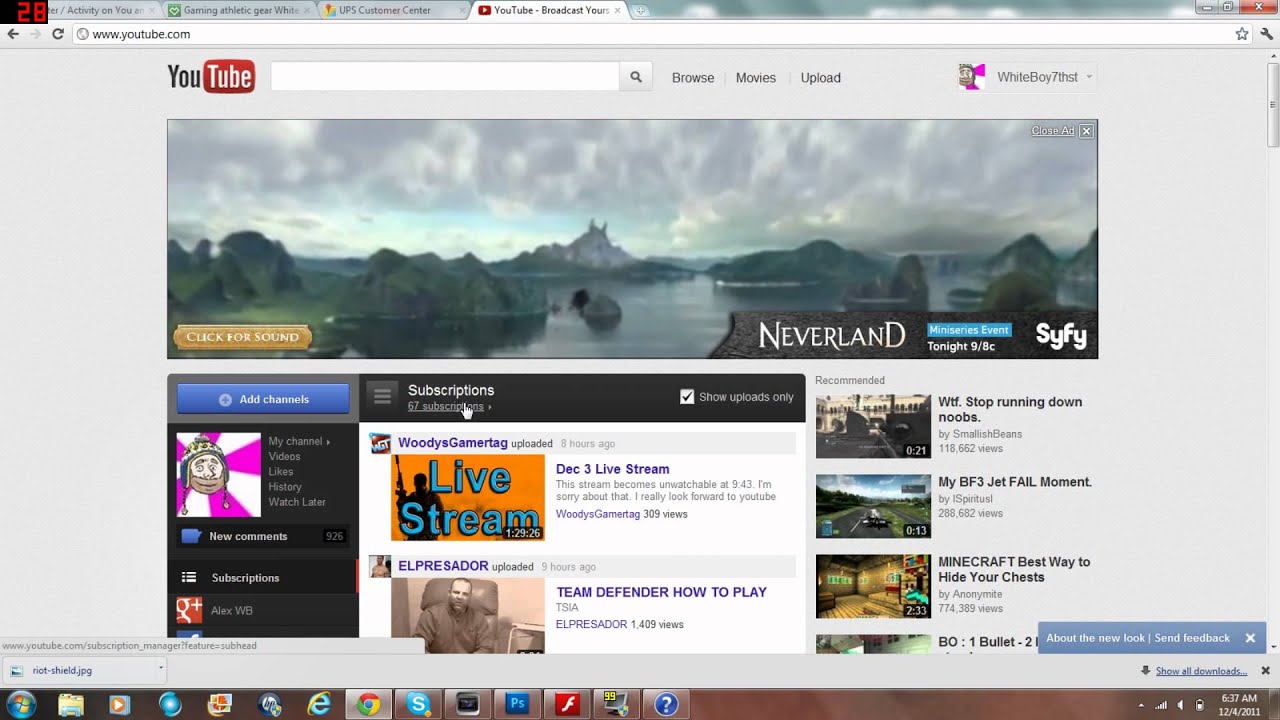Screen dimensions: 1280x720
Task: Close the downloads bar
Action: pyautogui.click(x=1265, y=671)
